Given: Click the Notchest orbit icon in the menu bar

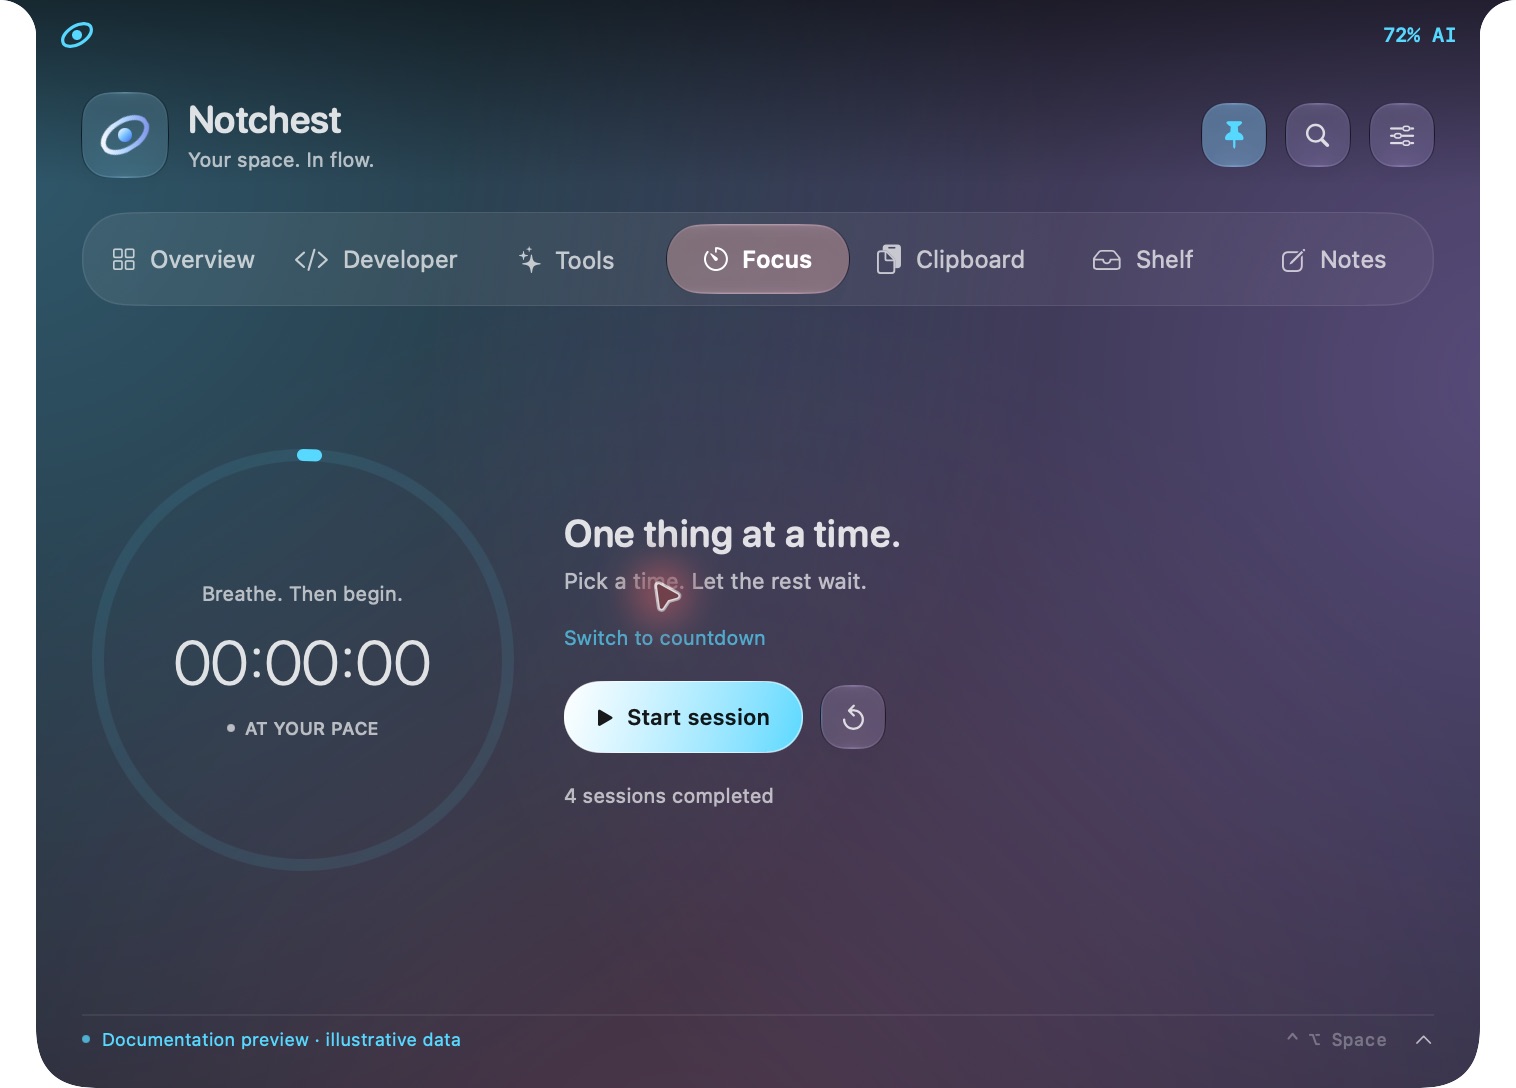Looking at the screenshot, I should pos(77,35).
